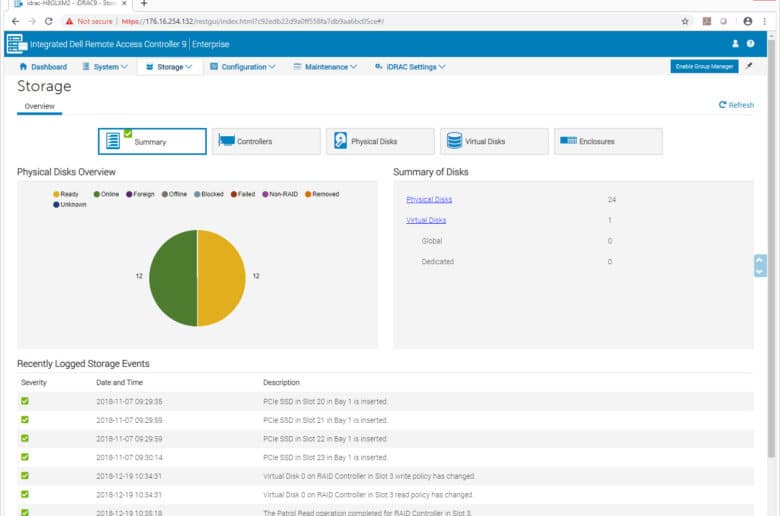
Task: Open the Physical Disks summary link
Action: (x=429, y=200)
